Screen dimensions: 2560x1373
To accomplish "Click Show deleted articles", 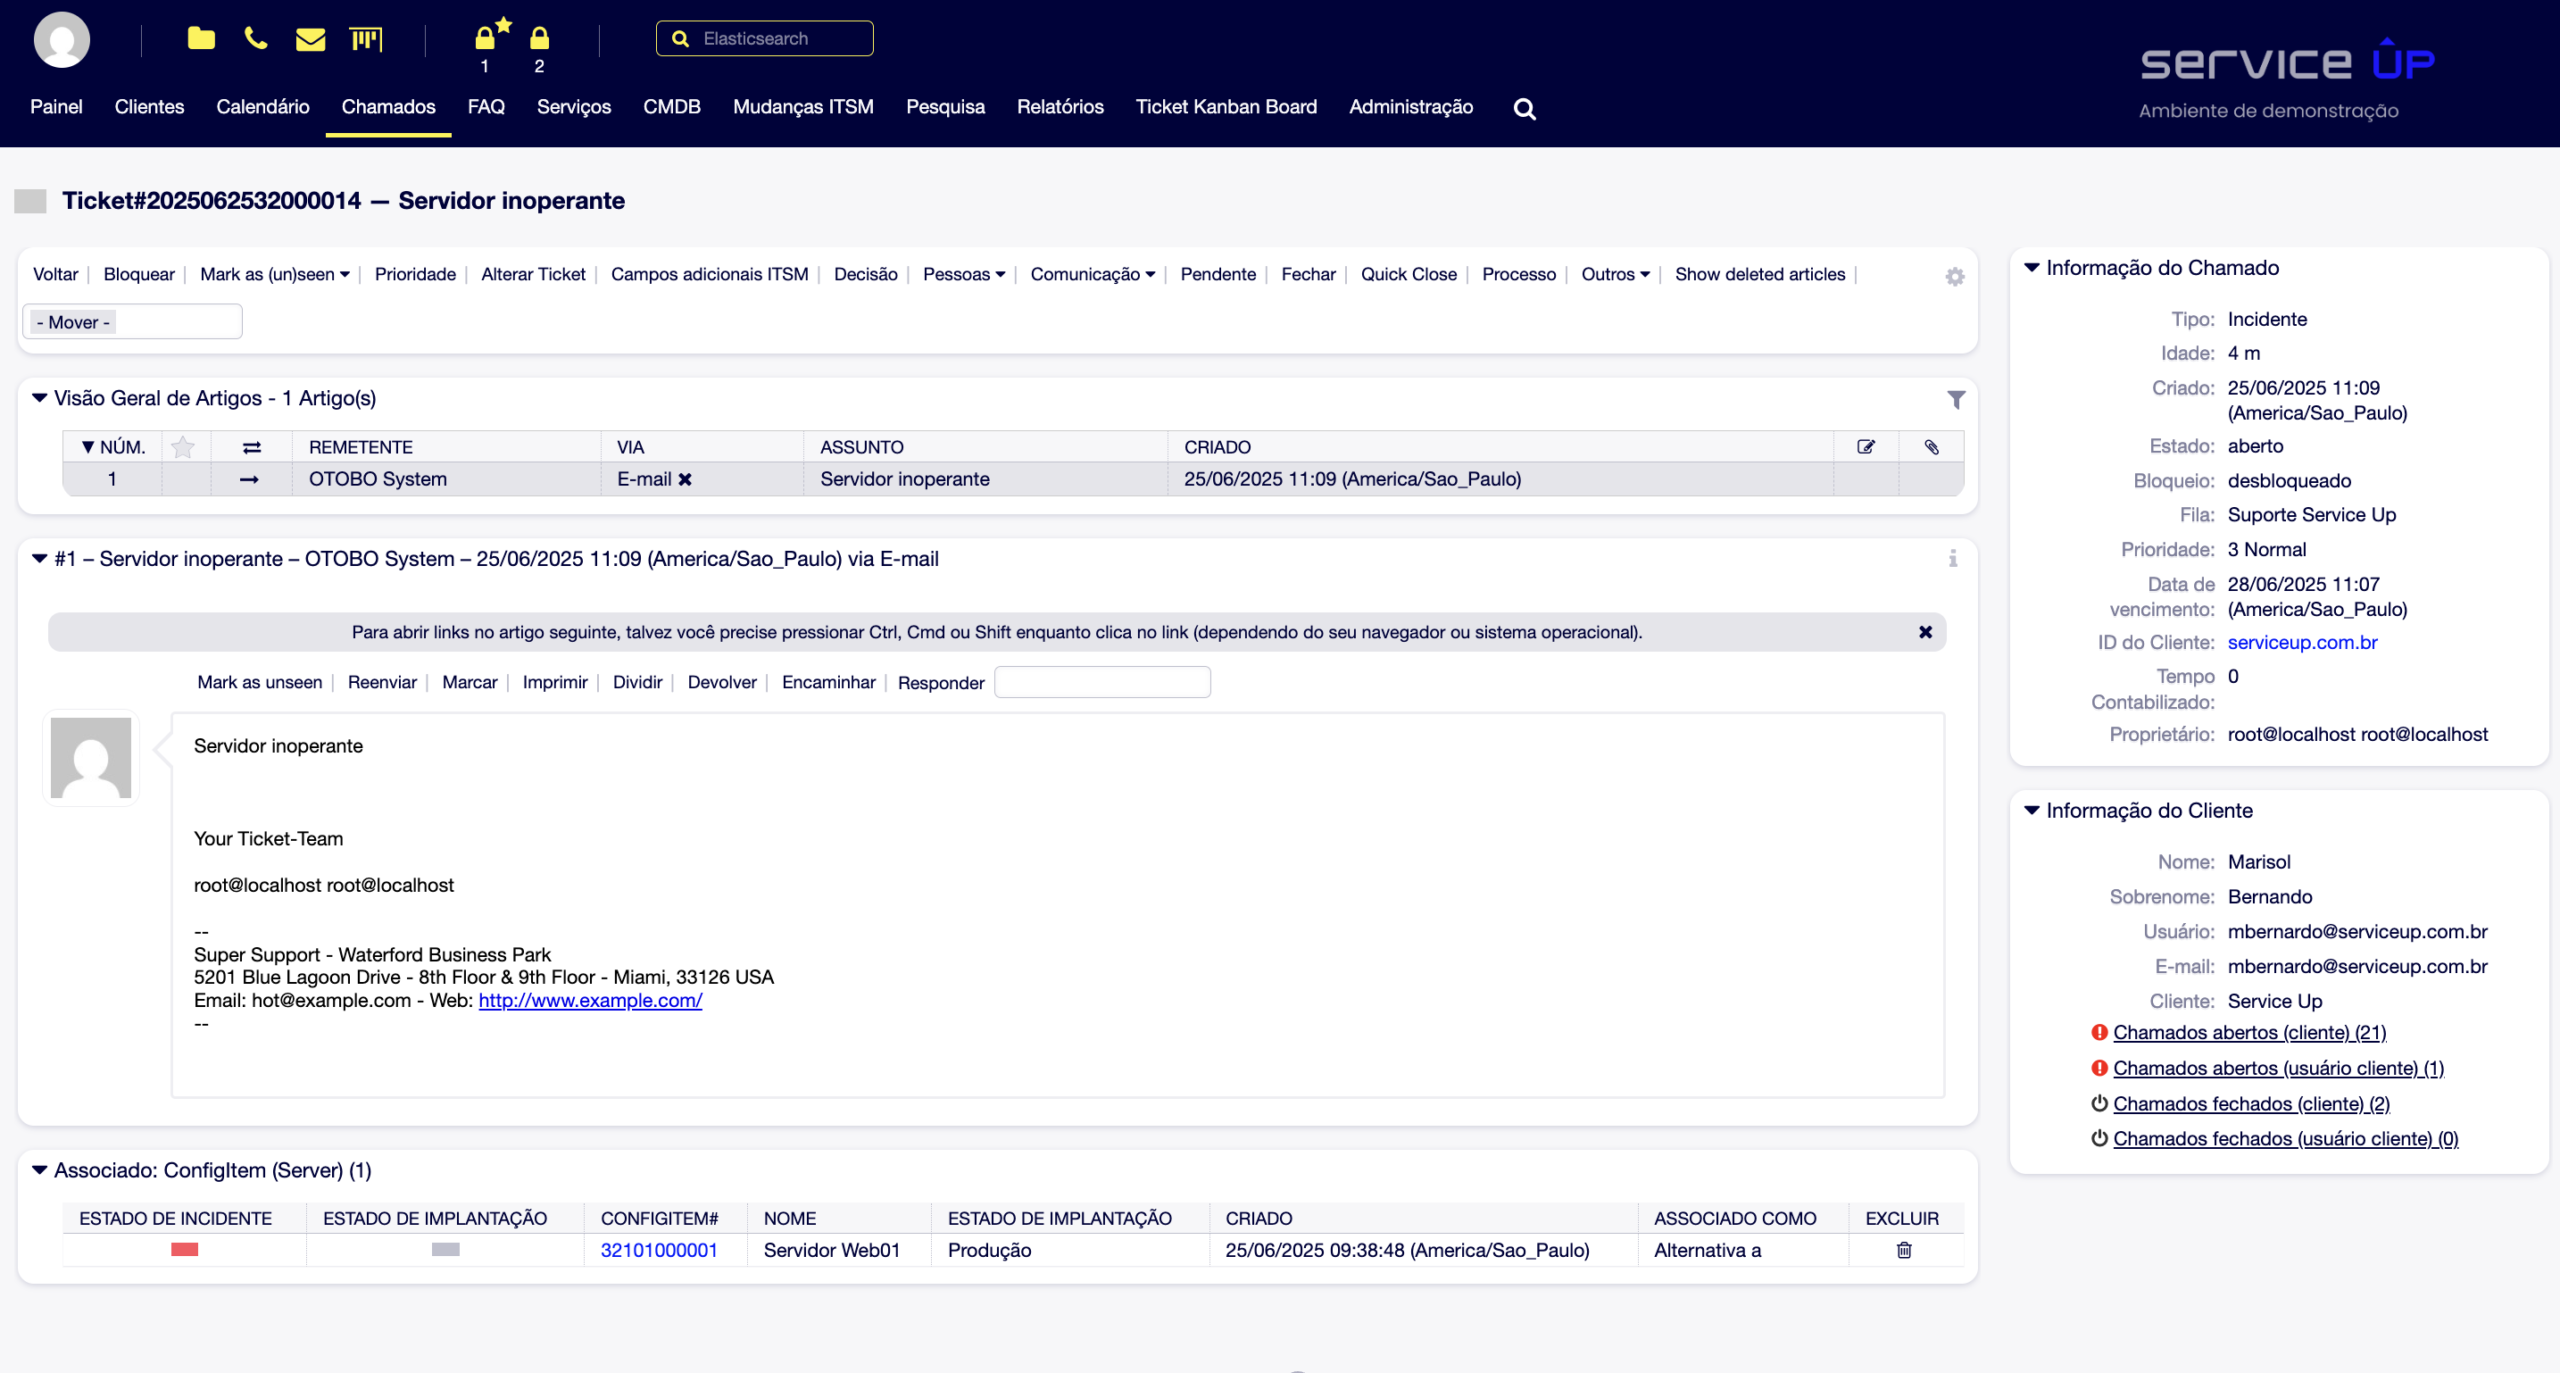I will (1760, 274).
